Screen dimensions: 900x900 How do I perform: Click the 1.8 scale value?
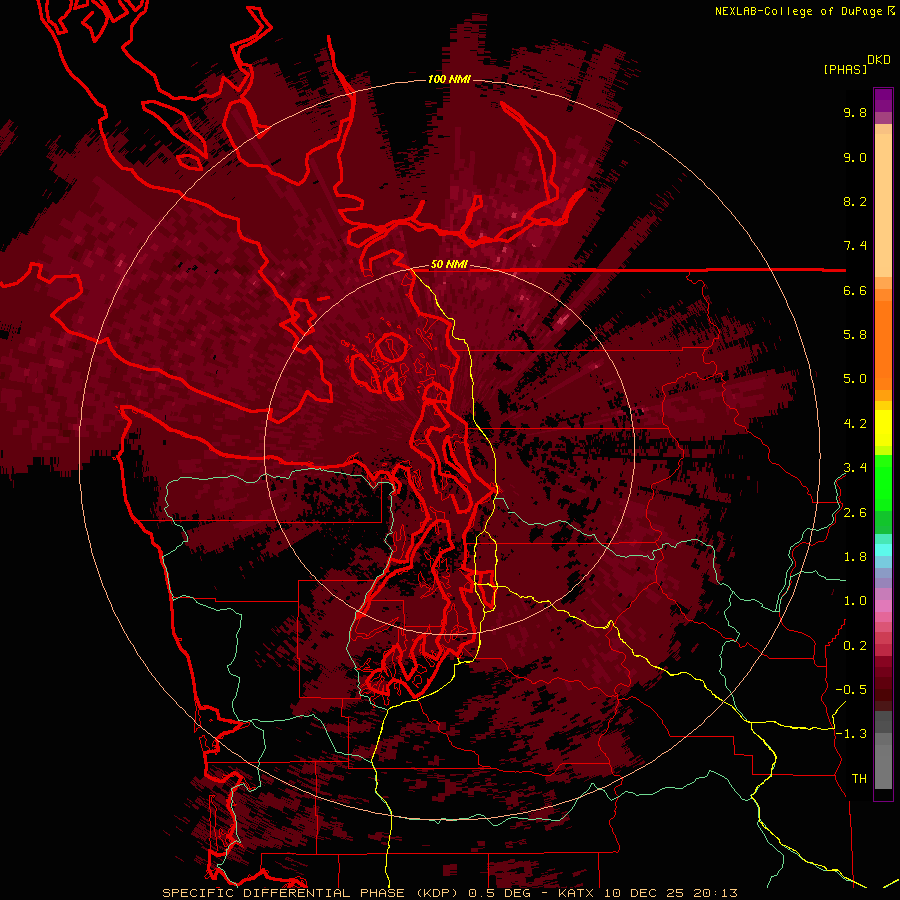855,557
